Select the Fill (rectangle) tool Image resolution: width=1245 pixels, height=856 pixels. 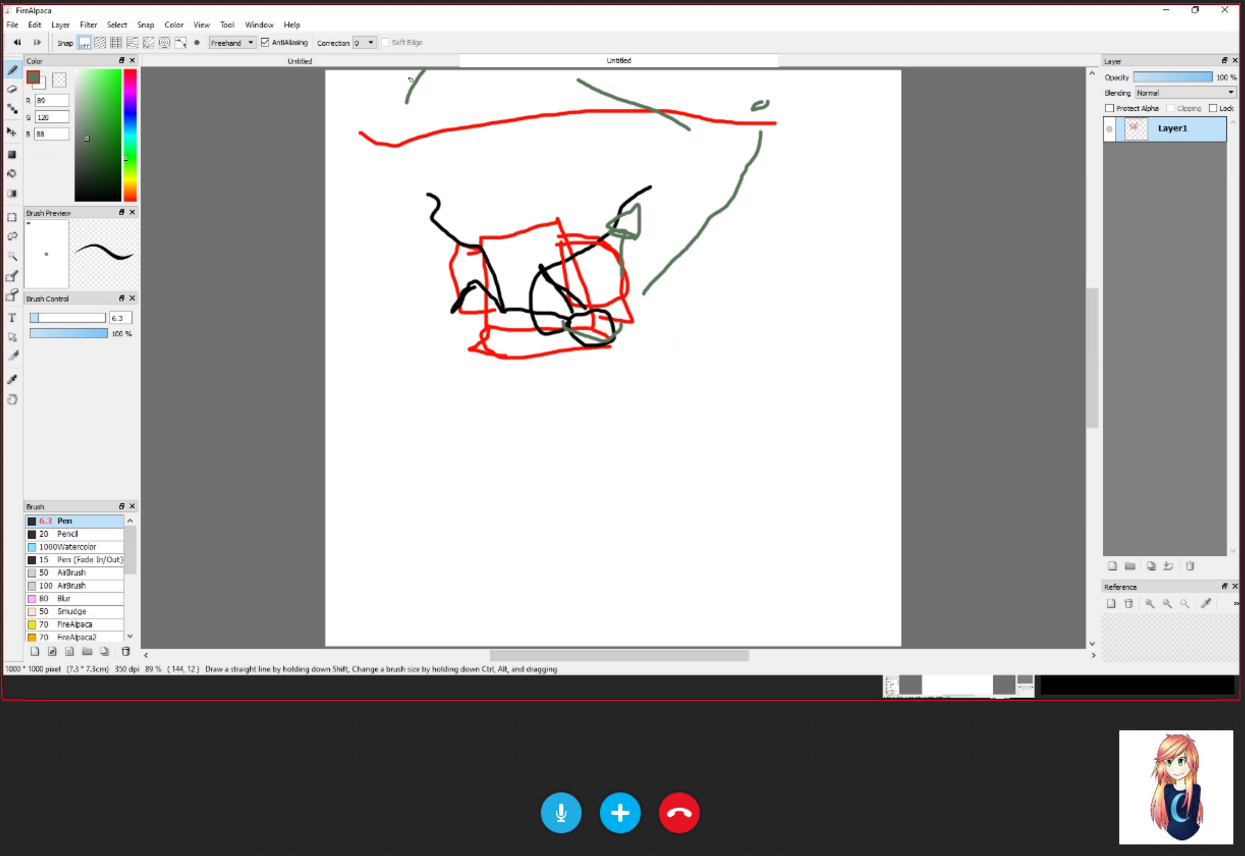coord(12,155)
